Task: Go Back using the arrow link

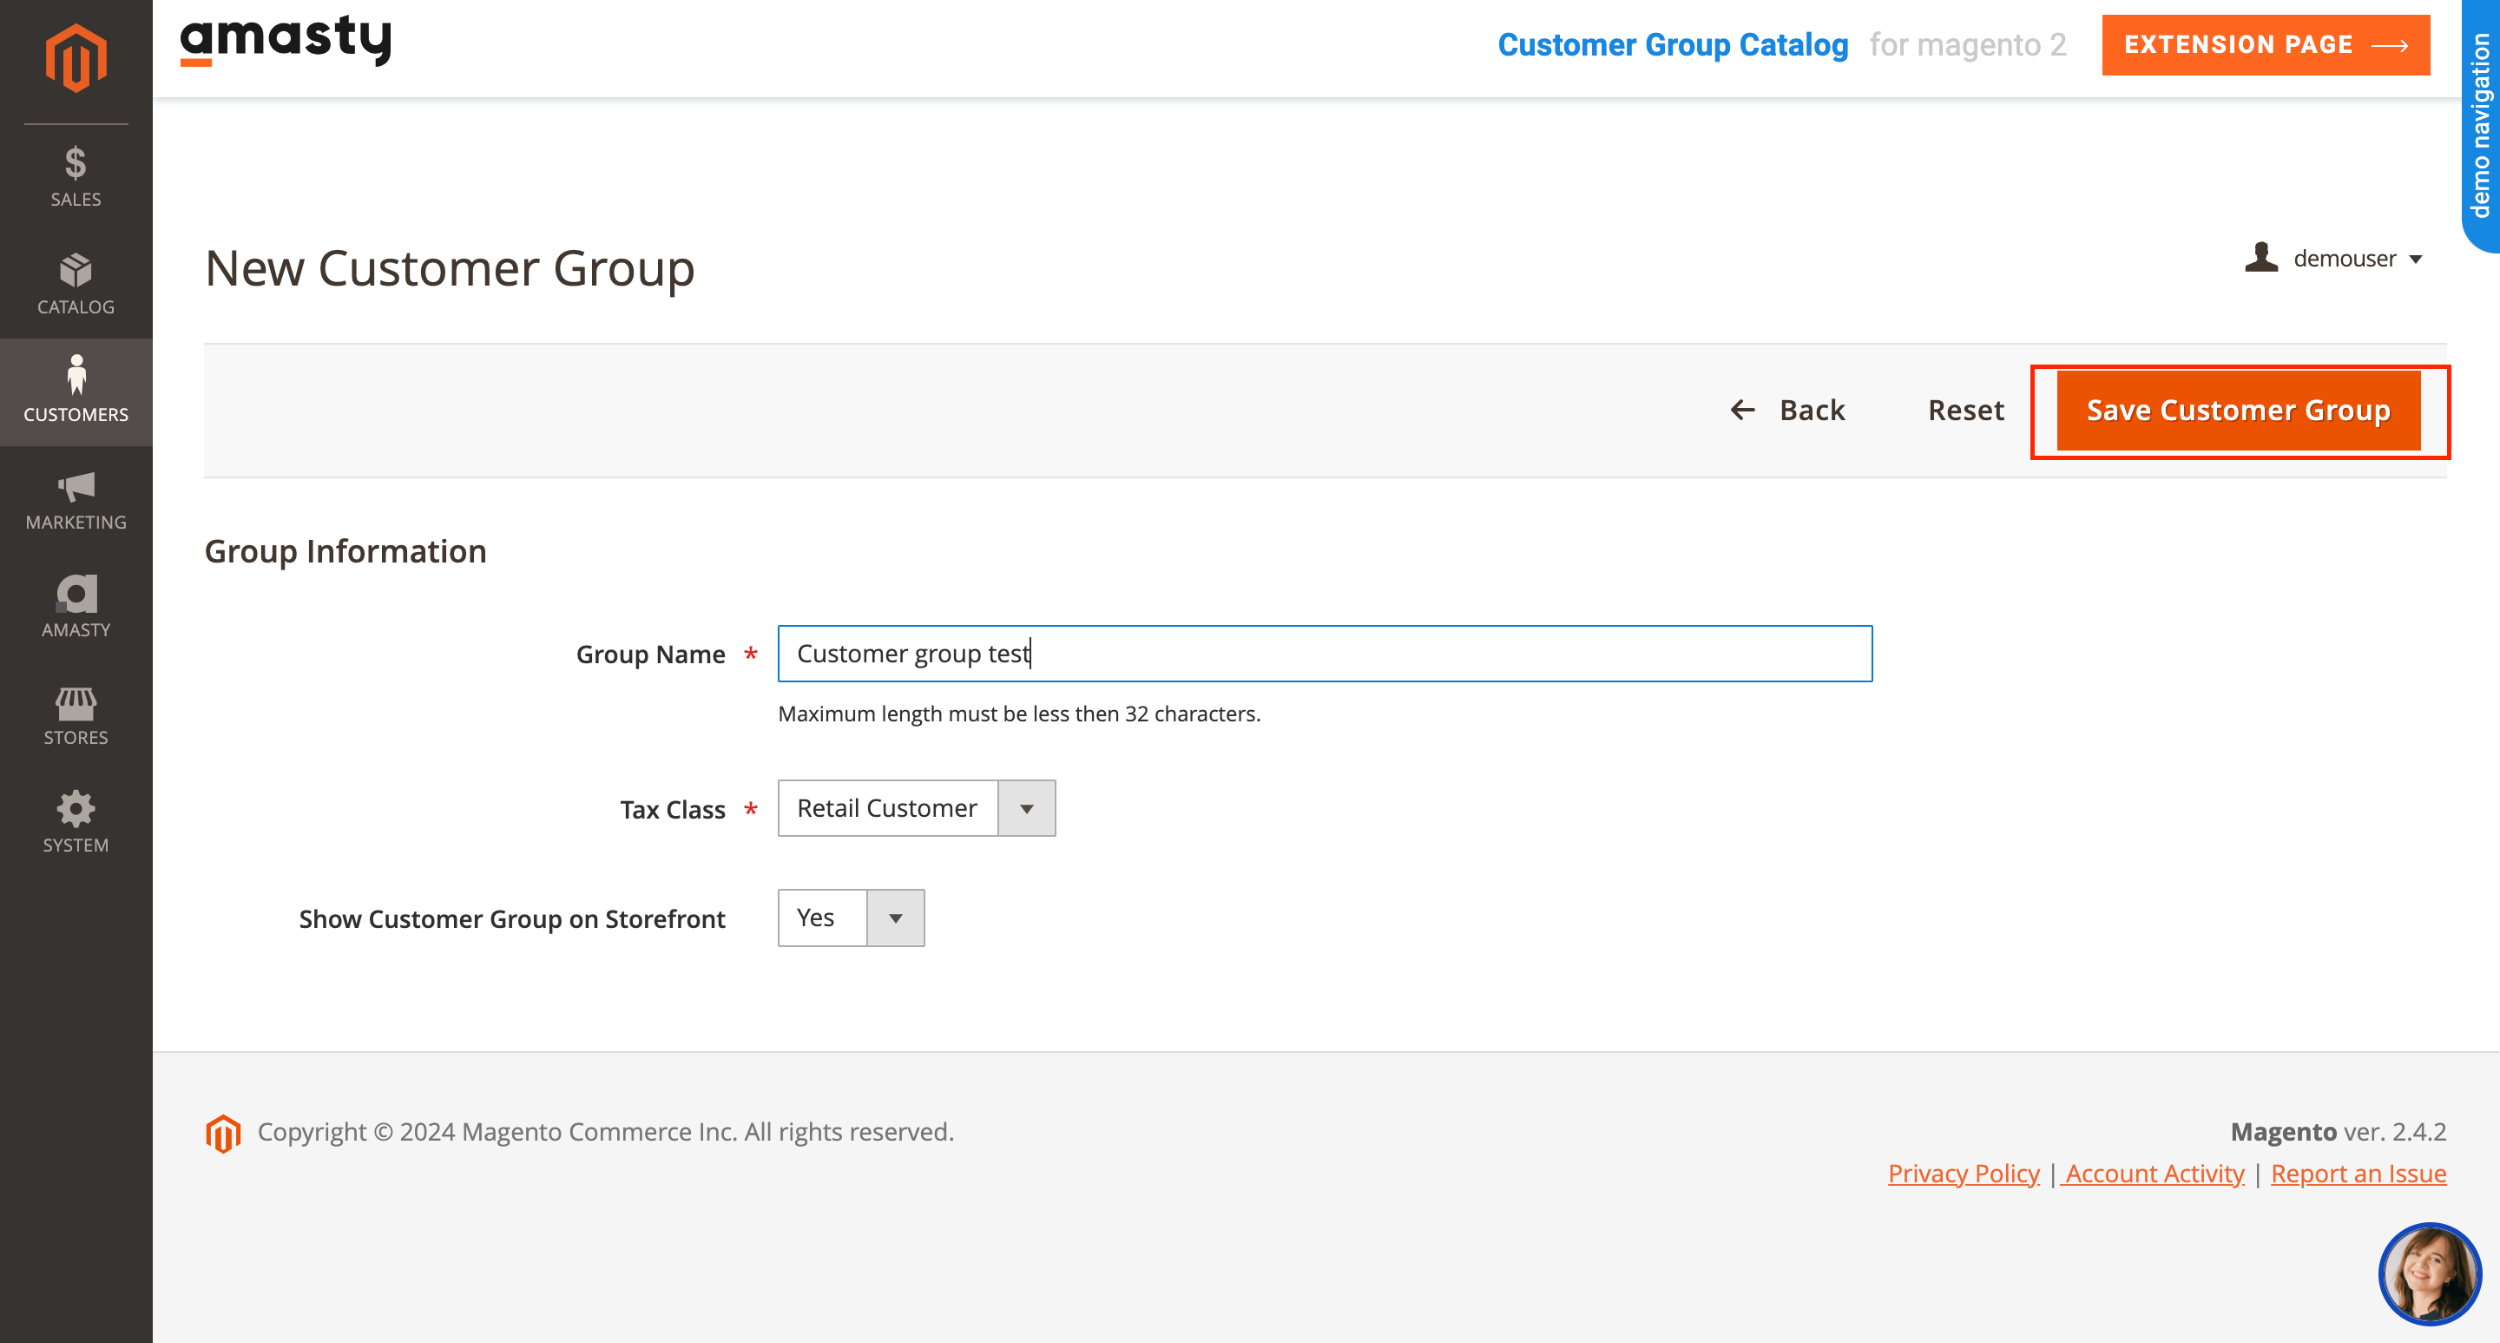Action: [1787, 410]
